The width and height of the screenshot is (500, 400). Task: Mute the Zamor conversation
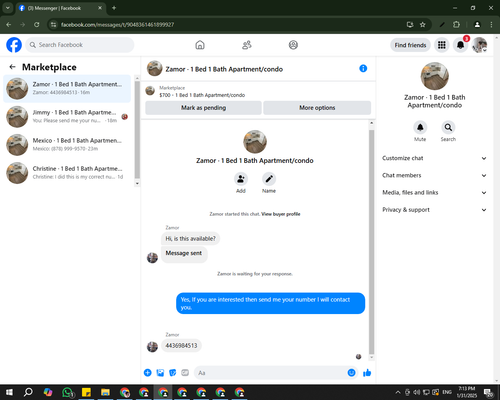[x=420, y=127]
